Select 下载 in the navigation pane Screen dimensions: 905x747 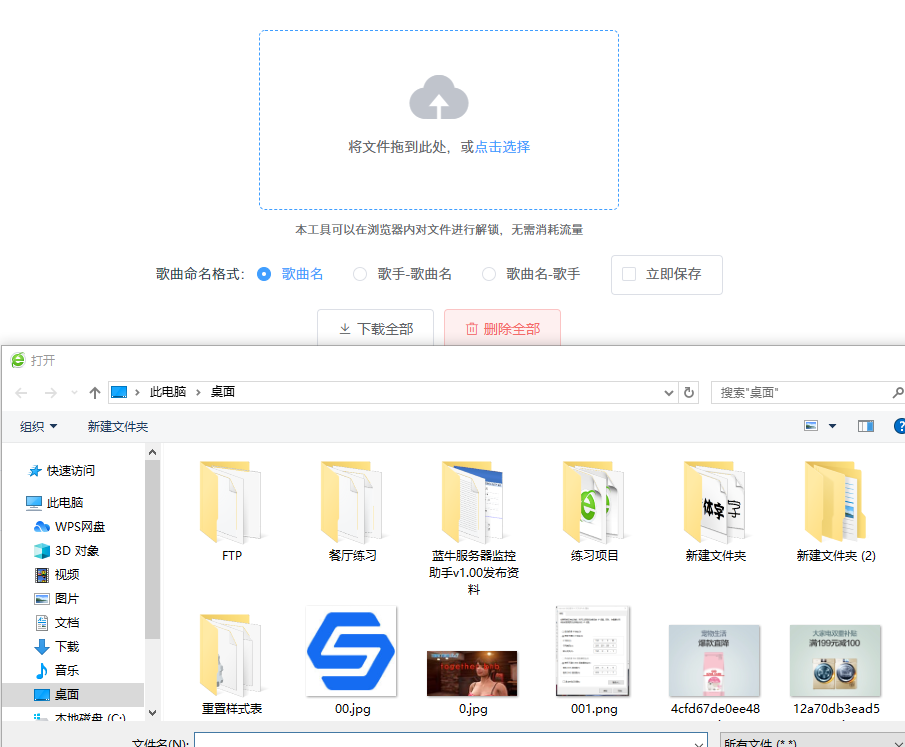[x=66, y=646]
